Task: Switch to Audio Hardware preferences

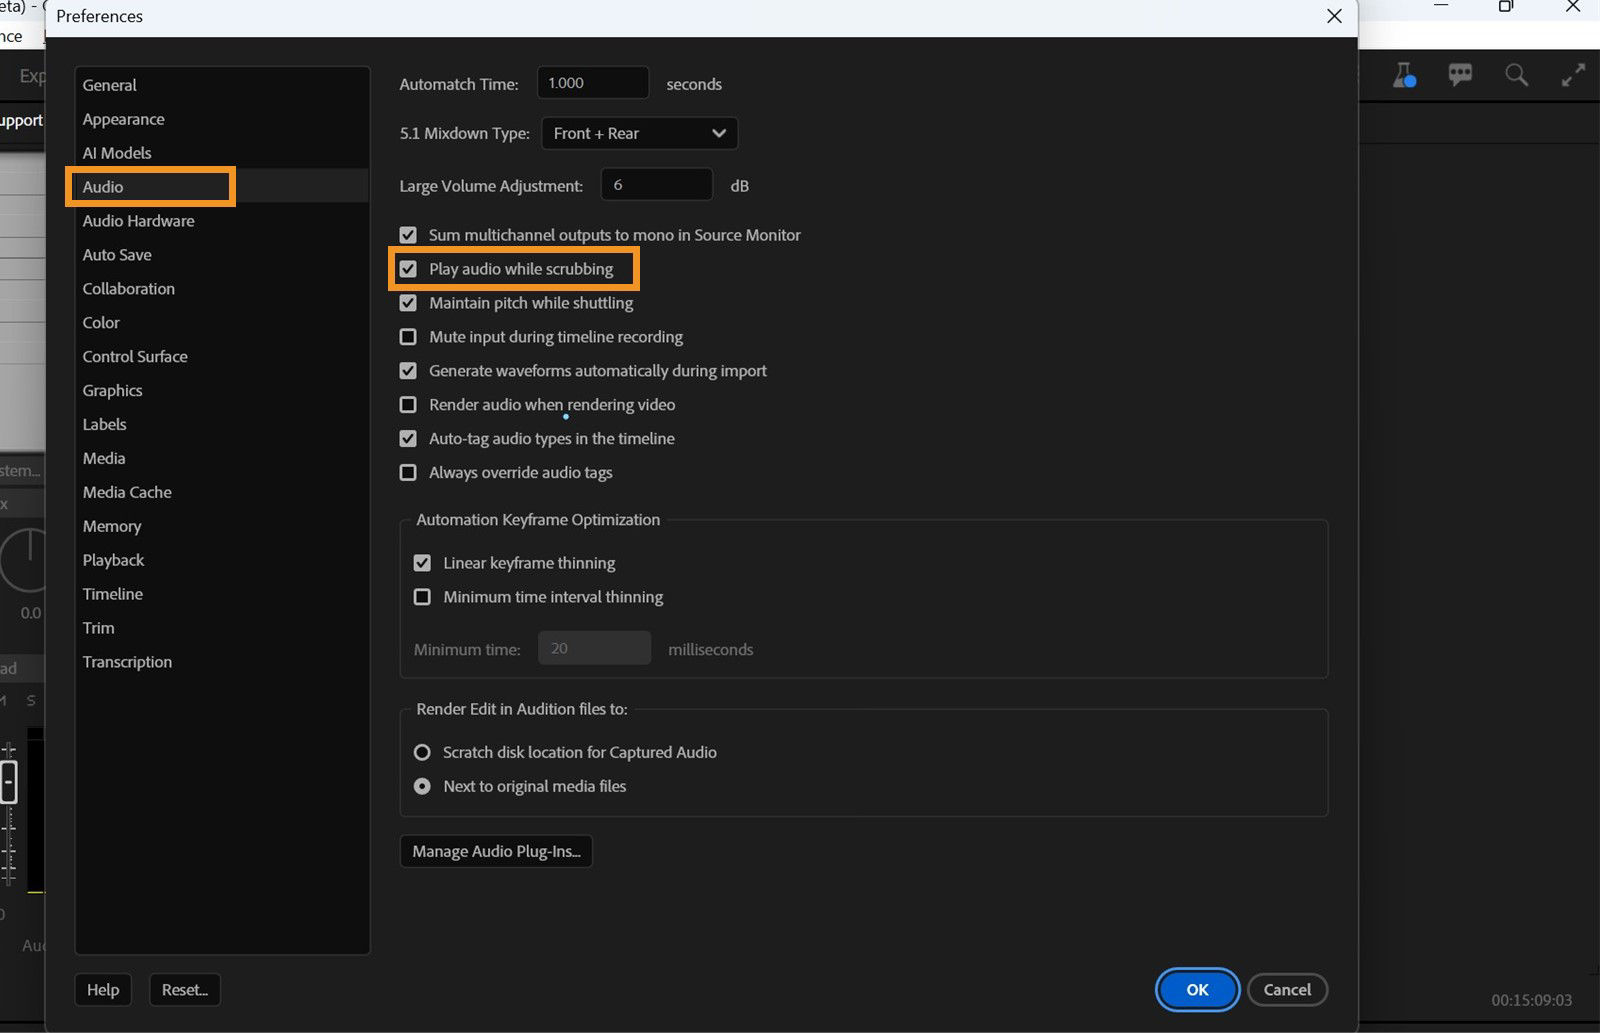Action: [x=138, y=221]
